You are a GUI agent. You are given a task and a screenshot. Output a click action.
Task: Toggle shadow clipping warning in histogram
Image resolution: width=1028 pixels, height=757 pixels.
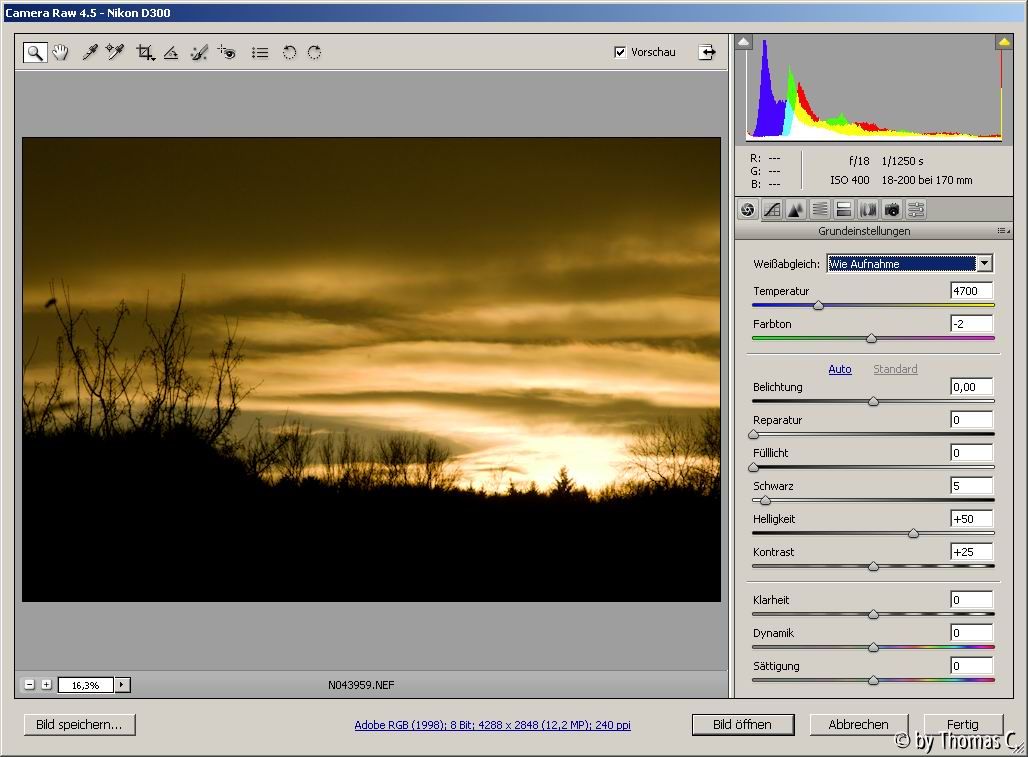click(x=743, y=42)
